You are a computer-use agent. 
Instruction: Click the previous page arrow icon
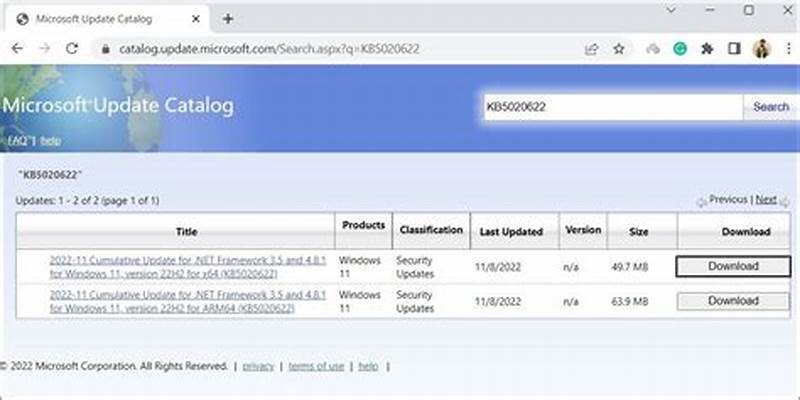click(703, 202)
